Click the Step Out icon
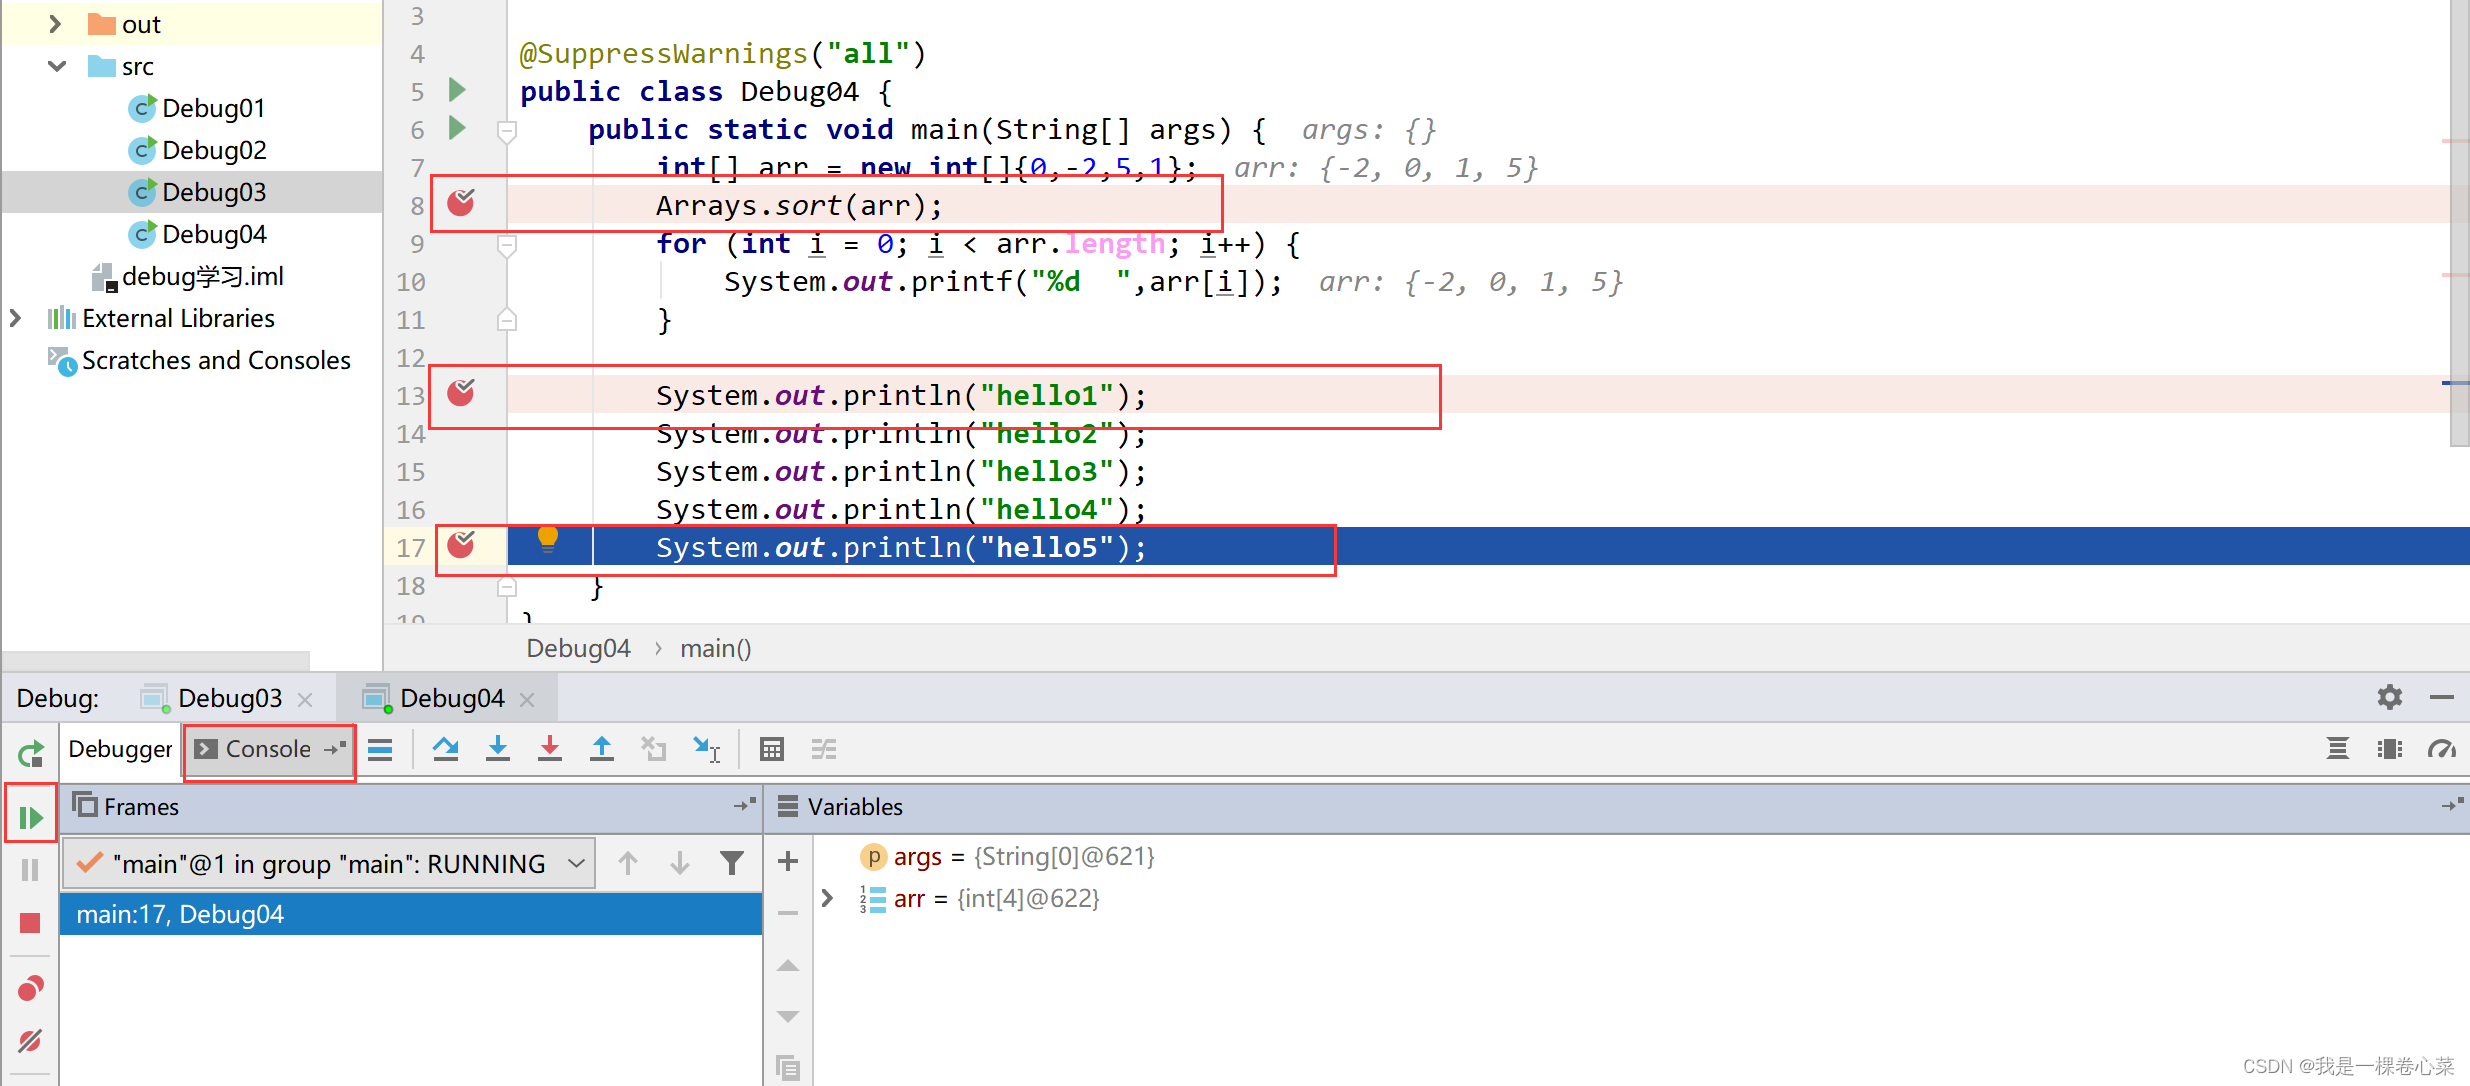This screenshot has height=1086, width=2470. [601, 749]
